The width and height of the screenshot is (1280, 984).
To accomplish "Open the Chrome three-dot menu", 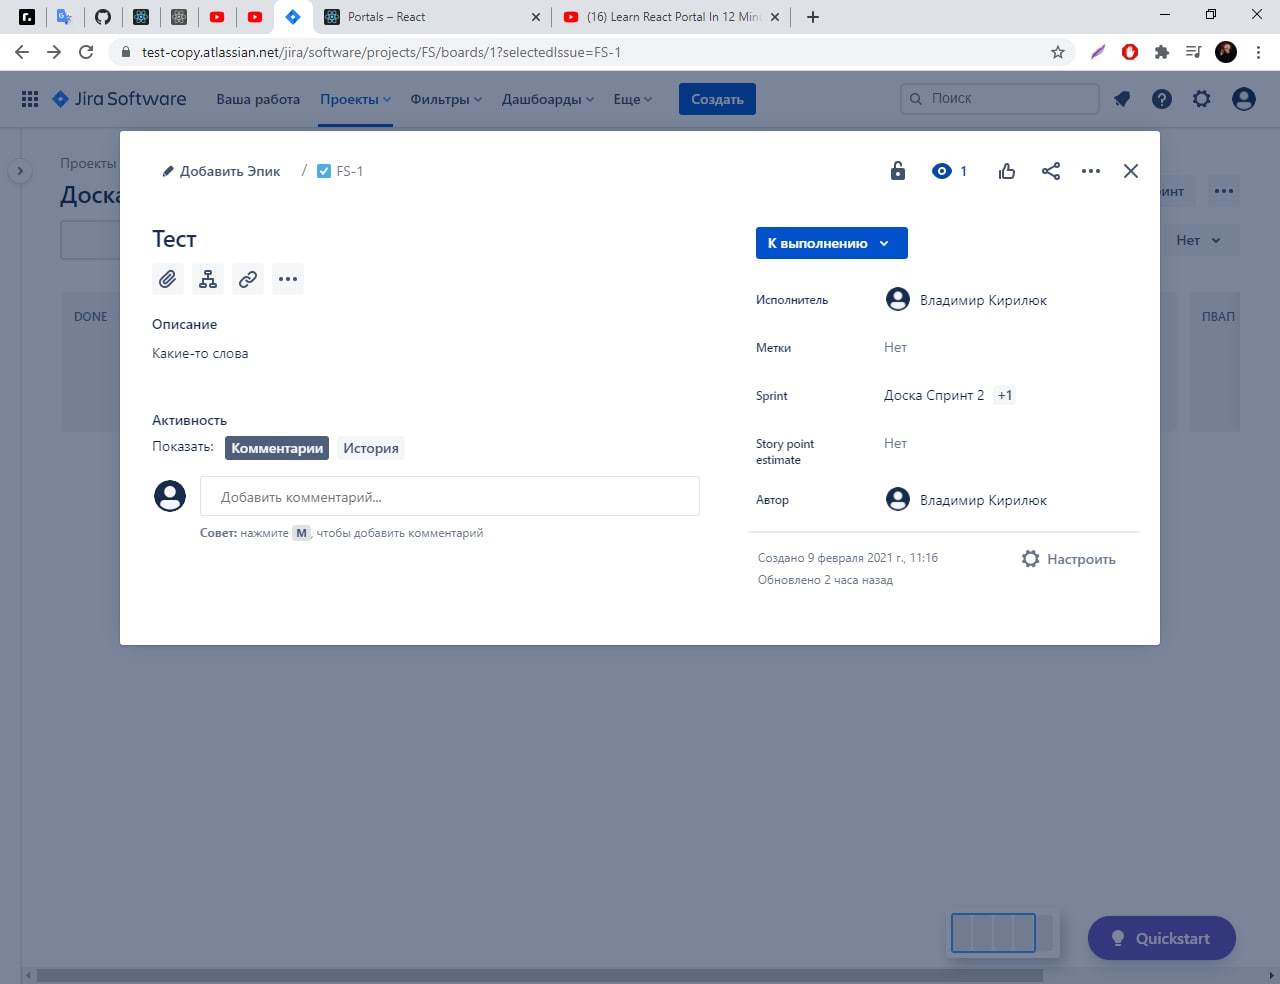I will 1258,52.
